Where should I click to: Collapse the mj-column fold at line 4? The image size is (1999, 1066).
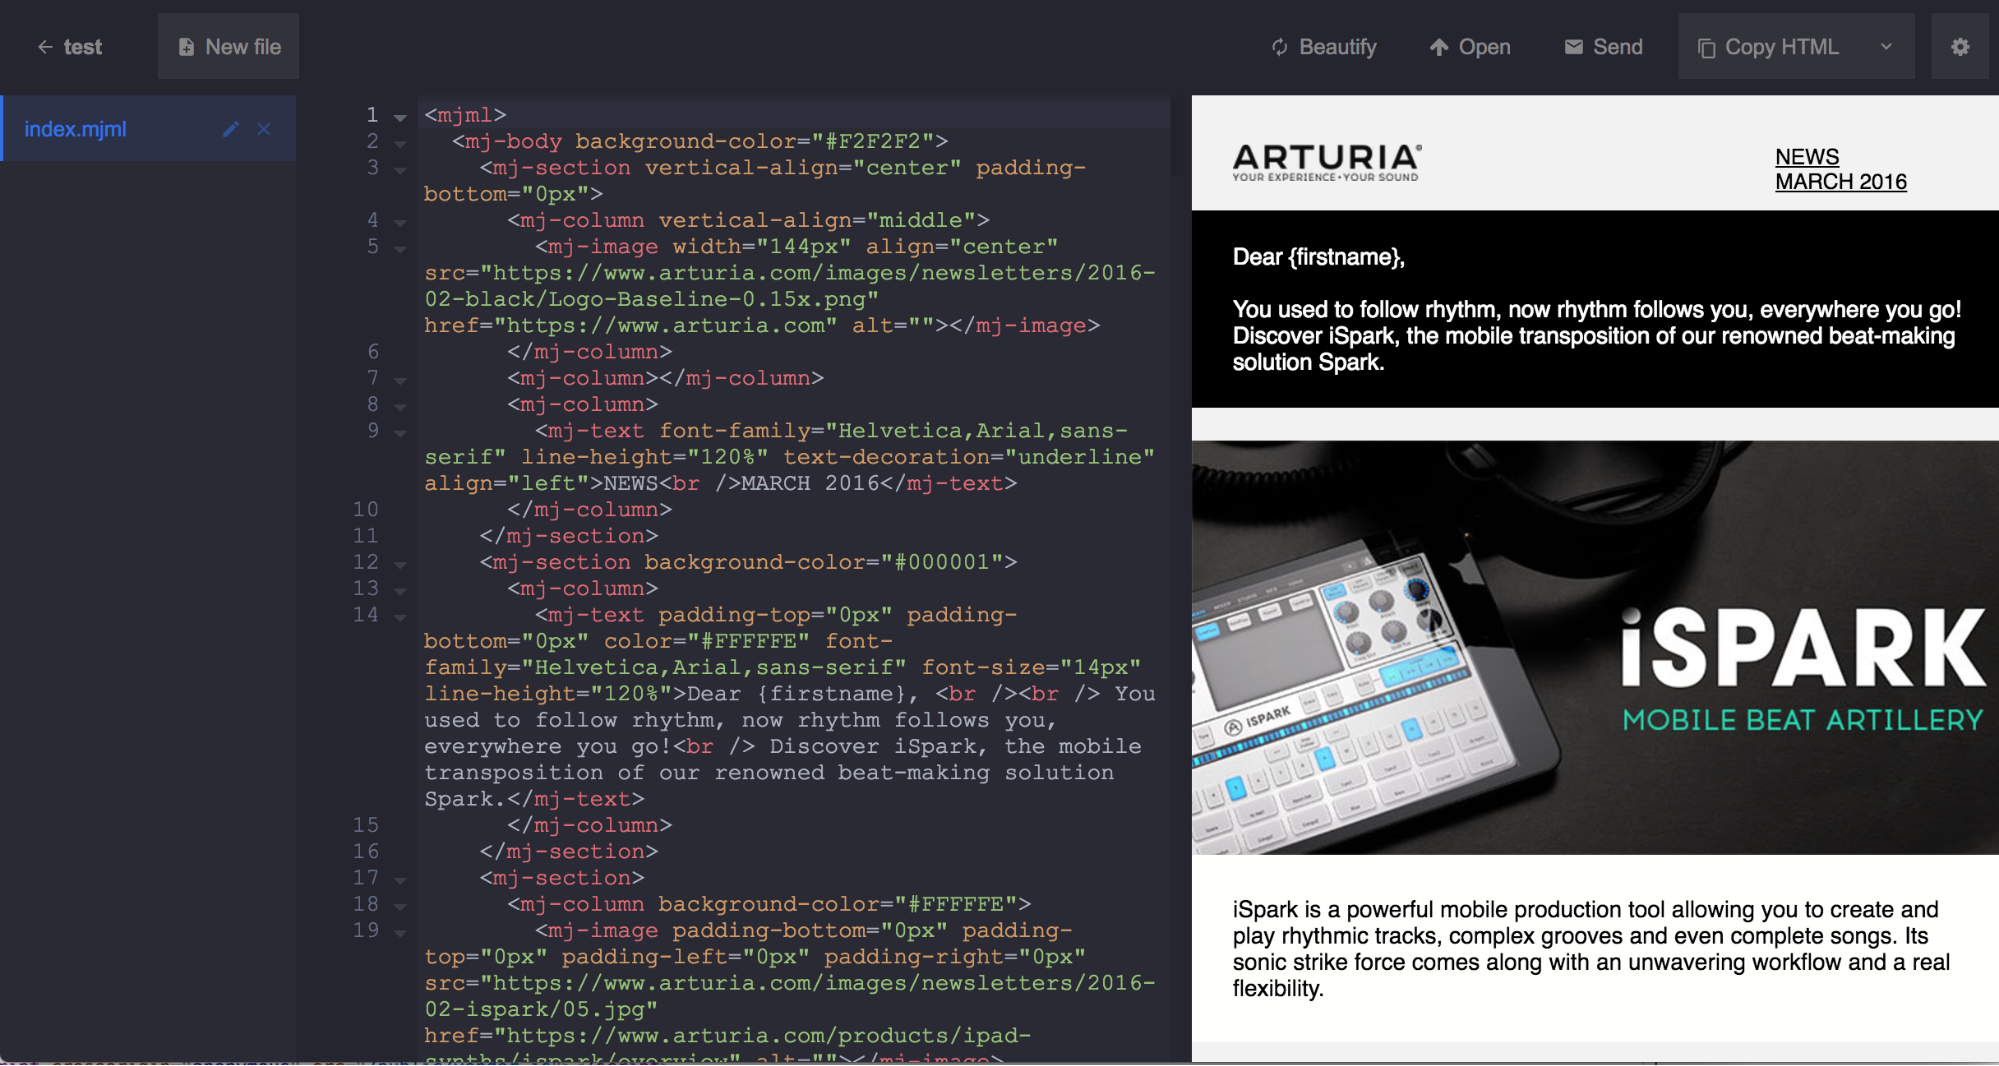(400, 223)
